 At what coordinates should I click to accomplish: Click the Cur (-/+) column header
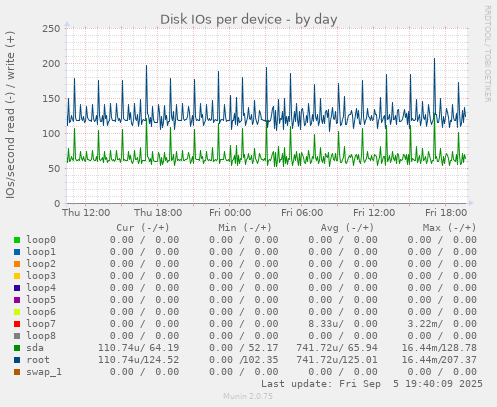[x=143, y=228]
